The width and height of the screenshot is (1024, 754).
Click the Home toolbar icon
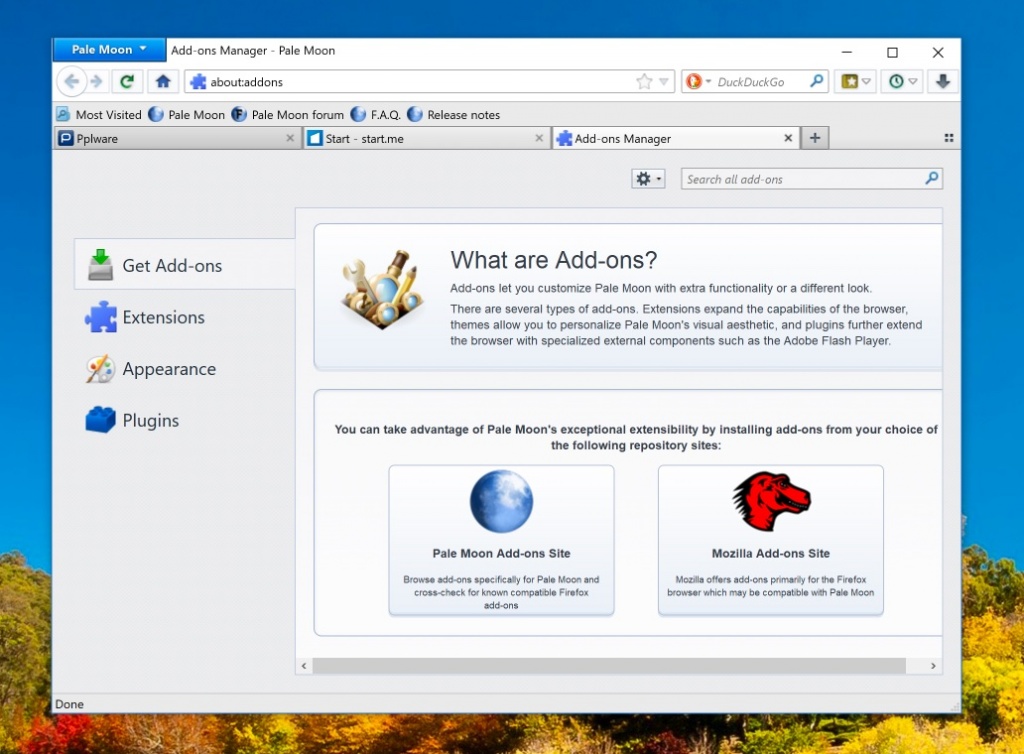162,81
